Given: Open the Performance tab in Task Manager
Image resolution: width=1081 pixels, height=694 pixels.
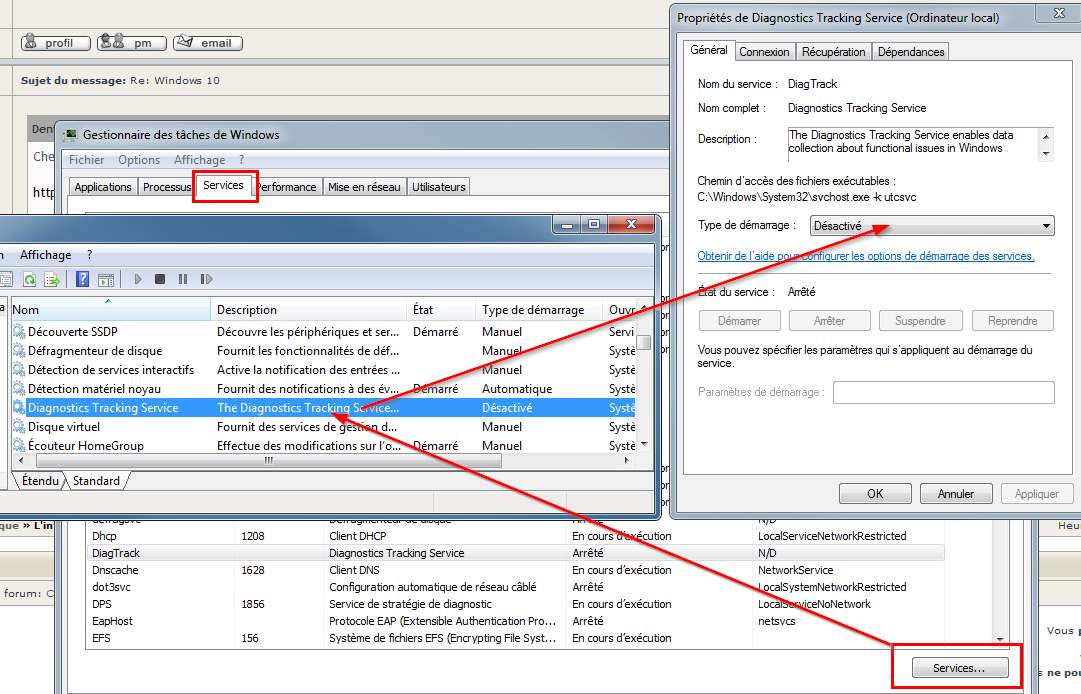Looking at the screenshot, I should click(x=287, y=187).
